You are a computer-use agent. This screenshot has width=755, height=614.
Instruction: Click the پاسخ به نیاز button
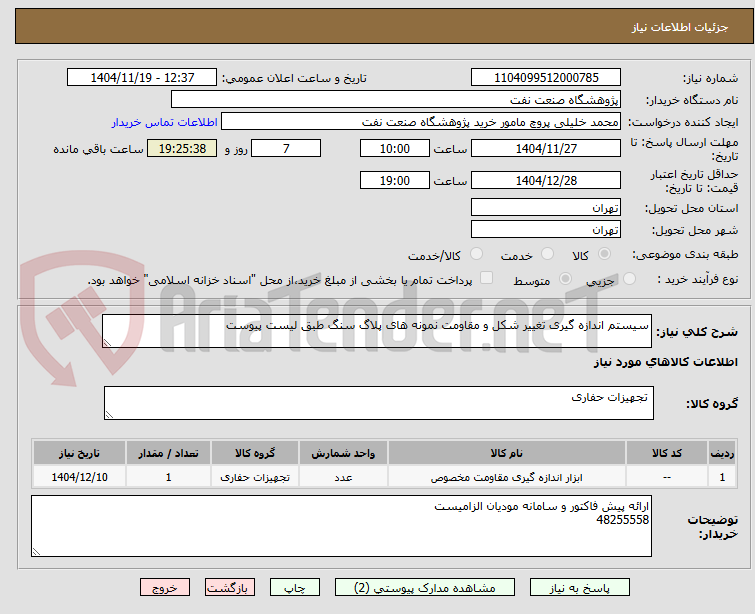(x=579, y=588)
